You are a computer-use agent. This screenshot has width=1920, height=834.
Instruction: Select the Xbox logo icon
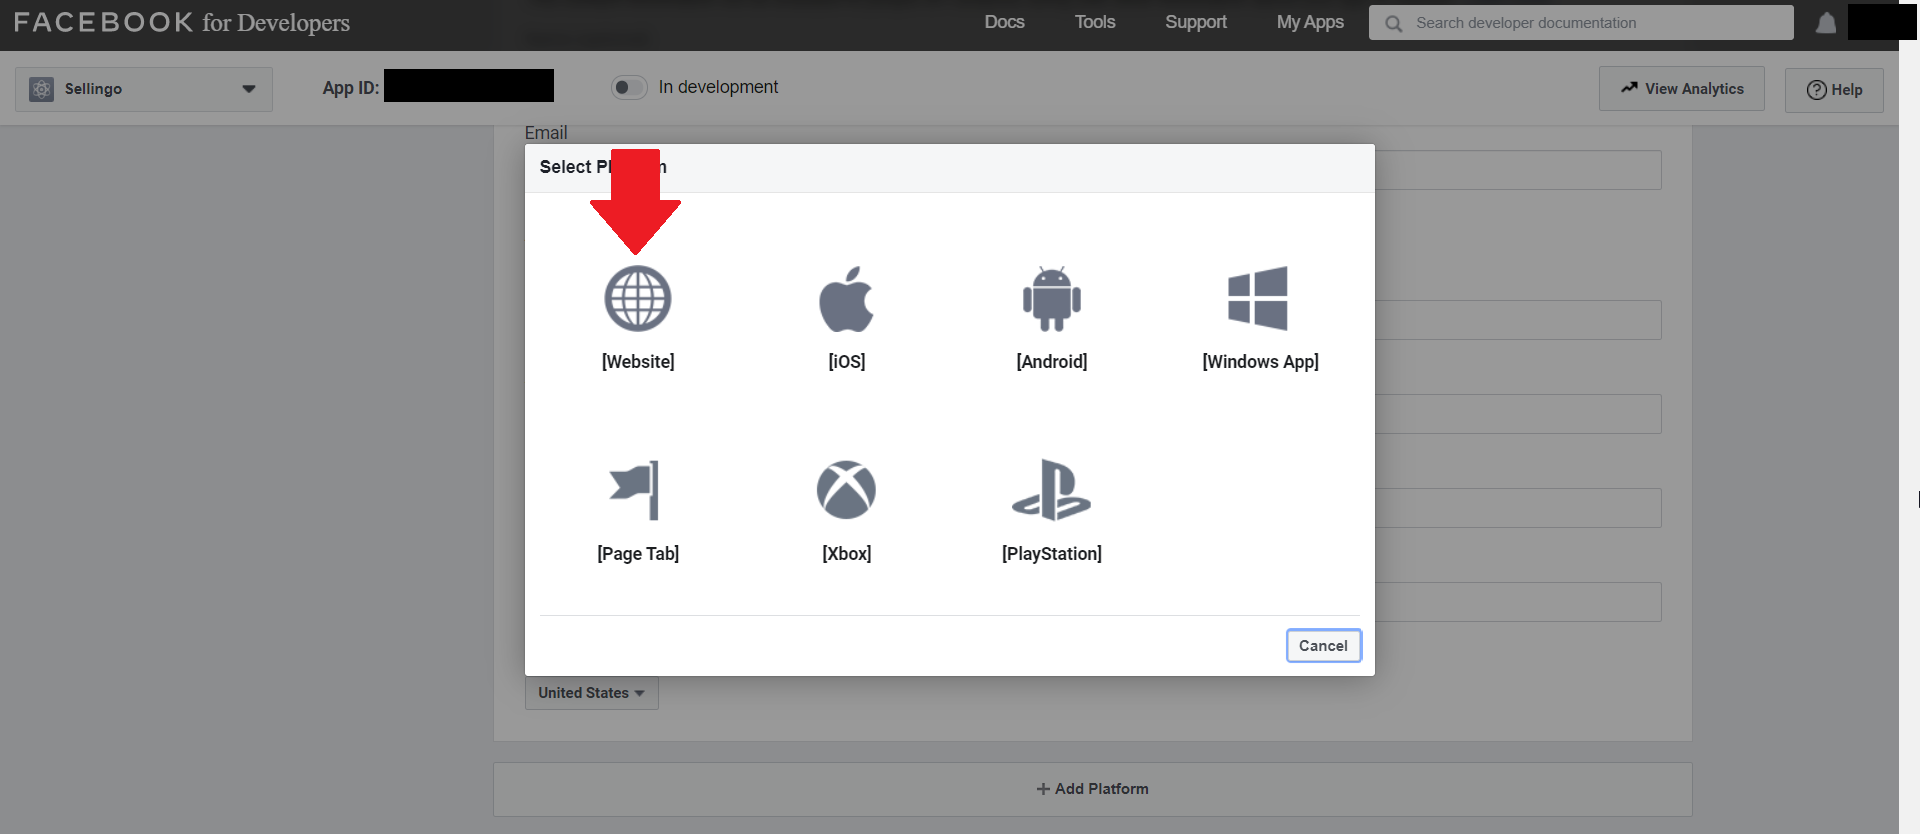(846, 490)
